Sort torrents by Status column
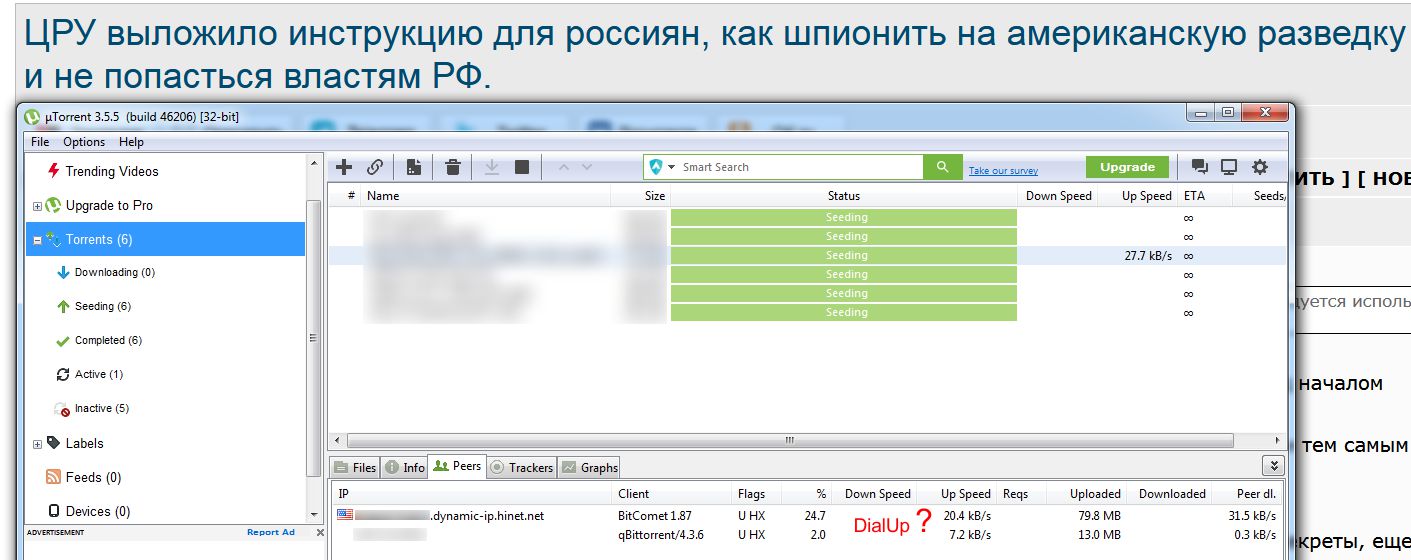The height and width of the screenshot is (560, 1411). pyautogui.click(x=844, y=196)
